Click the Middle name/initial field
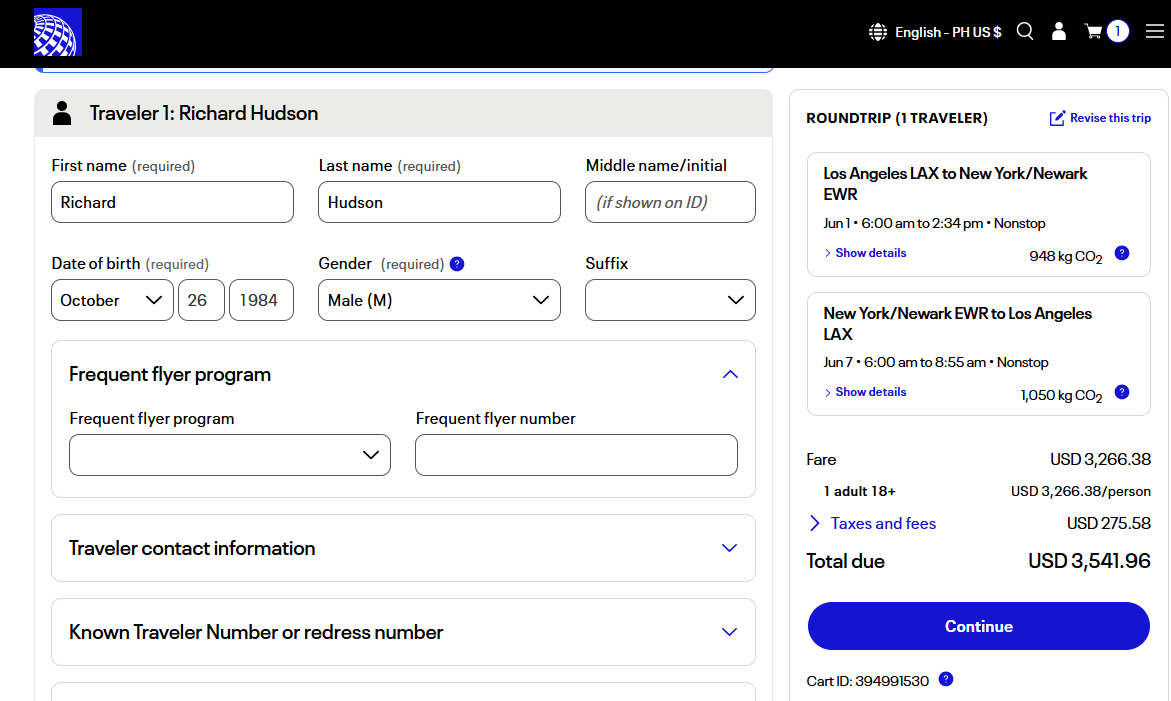Viewport: 1171px width, 701px height. point(670,202)
